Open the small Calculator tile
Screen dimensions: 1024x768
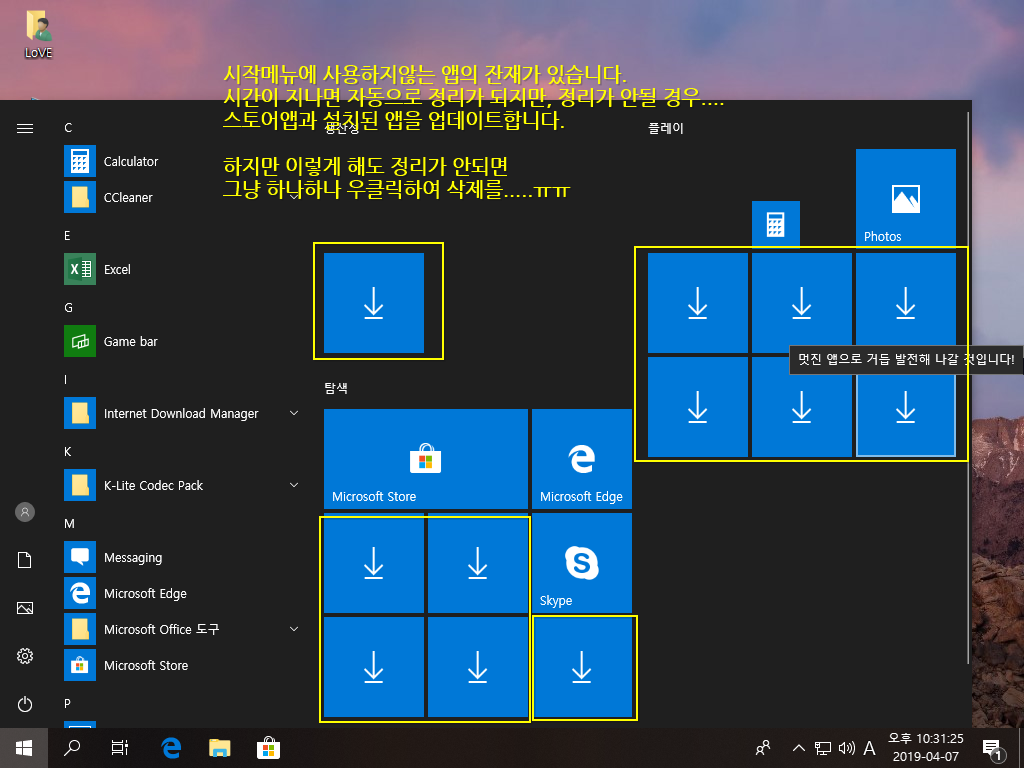coord(776,225)
